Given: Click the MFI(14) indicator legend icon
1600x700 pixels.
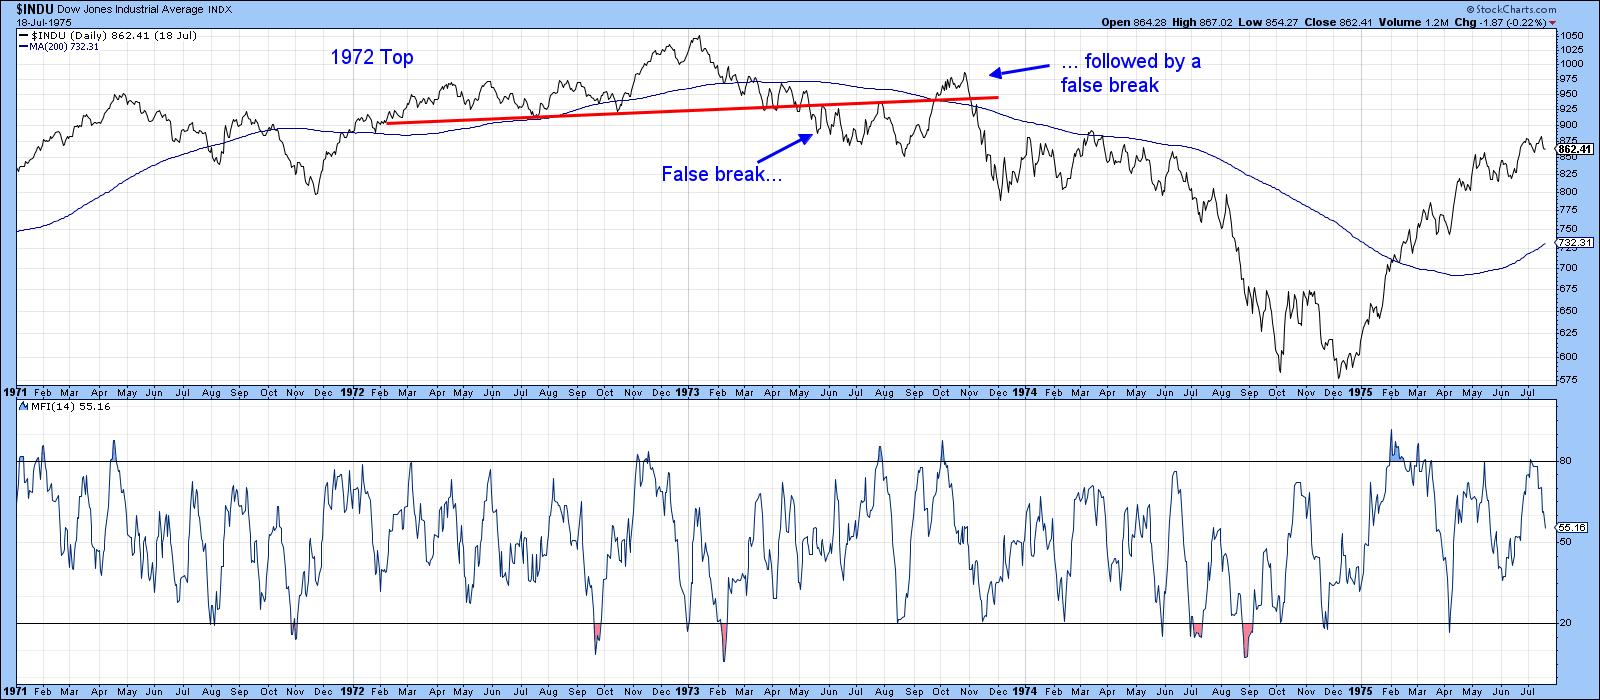Looking at the screenshot, I should 22,405.
